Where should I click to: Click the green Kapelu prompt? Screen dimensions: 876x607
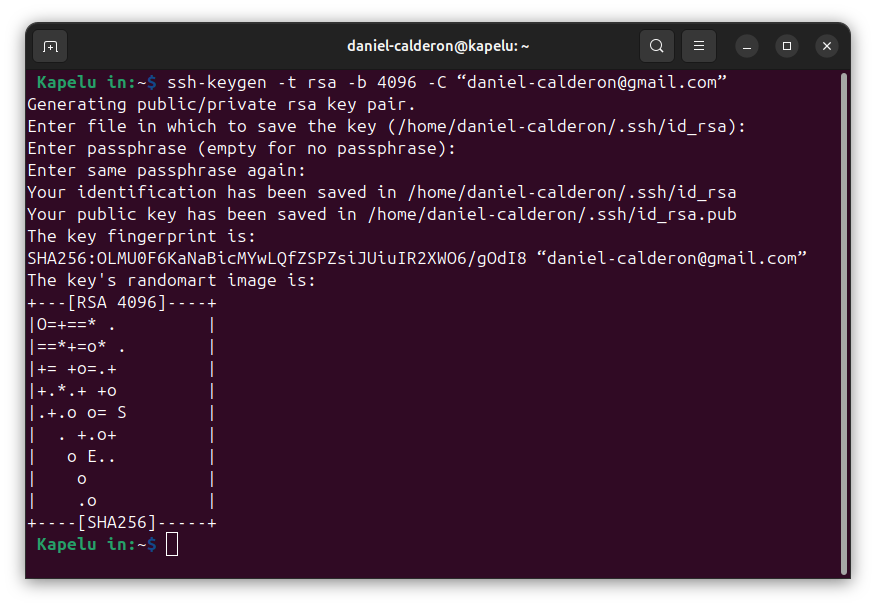click(x=67, y=544)
